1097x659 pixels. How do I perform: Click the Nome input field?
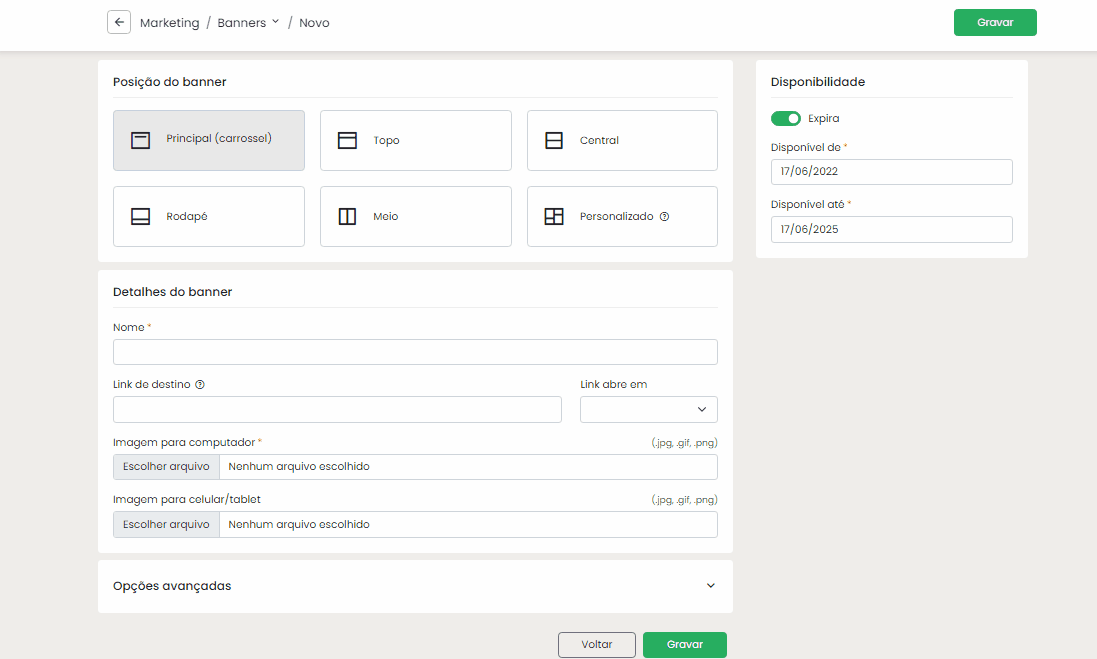tap(415, 352)
